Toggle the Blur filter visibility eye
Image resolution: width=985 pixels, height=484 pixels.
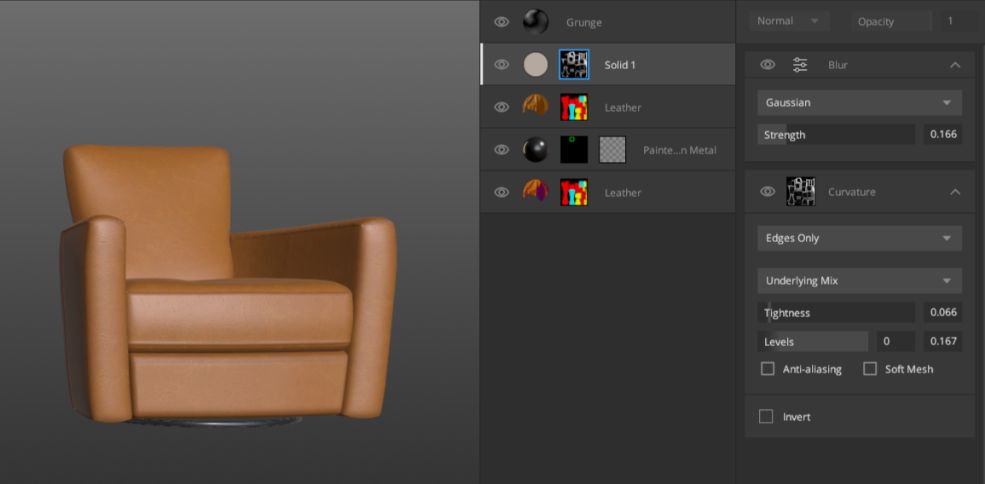[768, 64]
